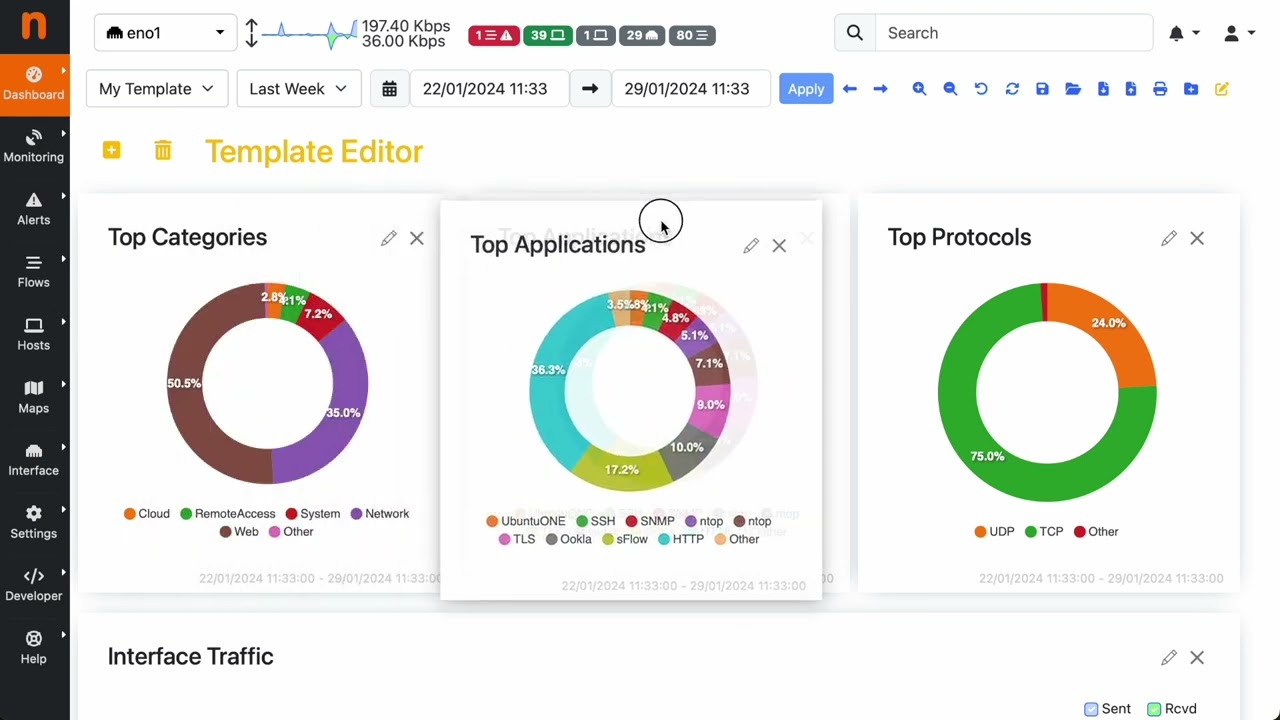1280x720 pixels.
Task: Toggle the RemoteAccess legend entry
Action: coord(227,514)
